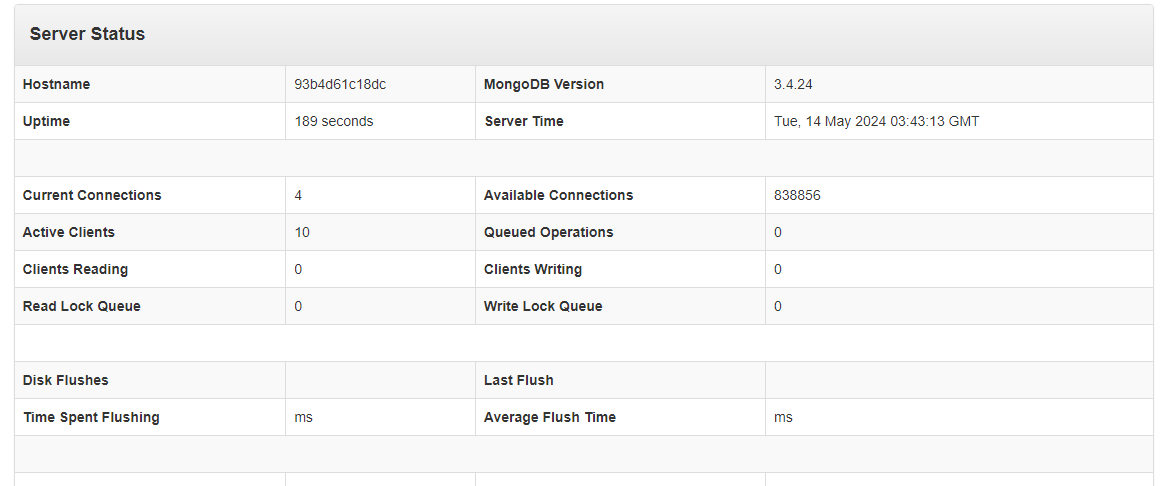1175x486 pixels.
Task: Select the Available Connections value 838856
Action: coord(797,195)
